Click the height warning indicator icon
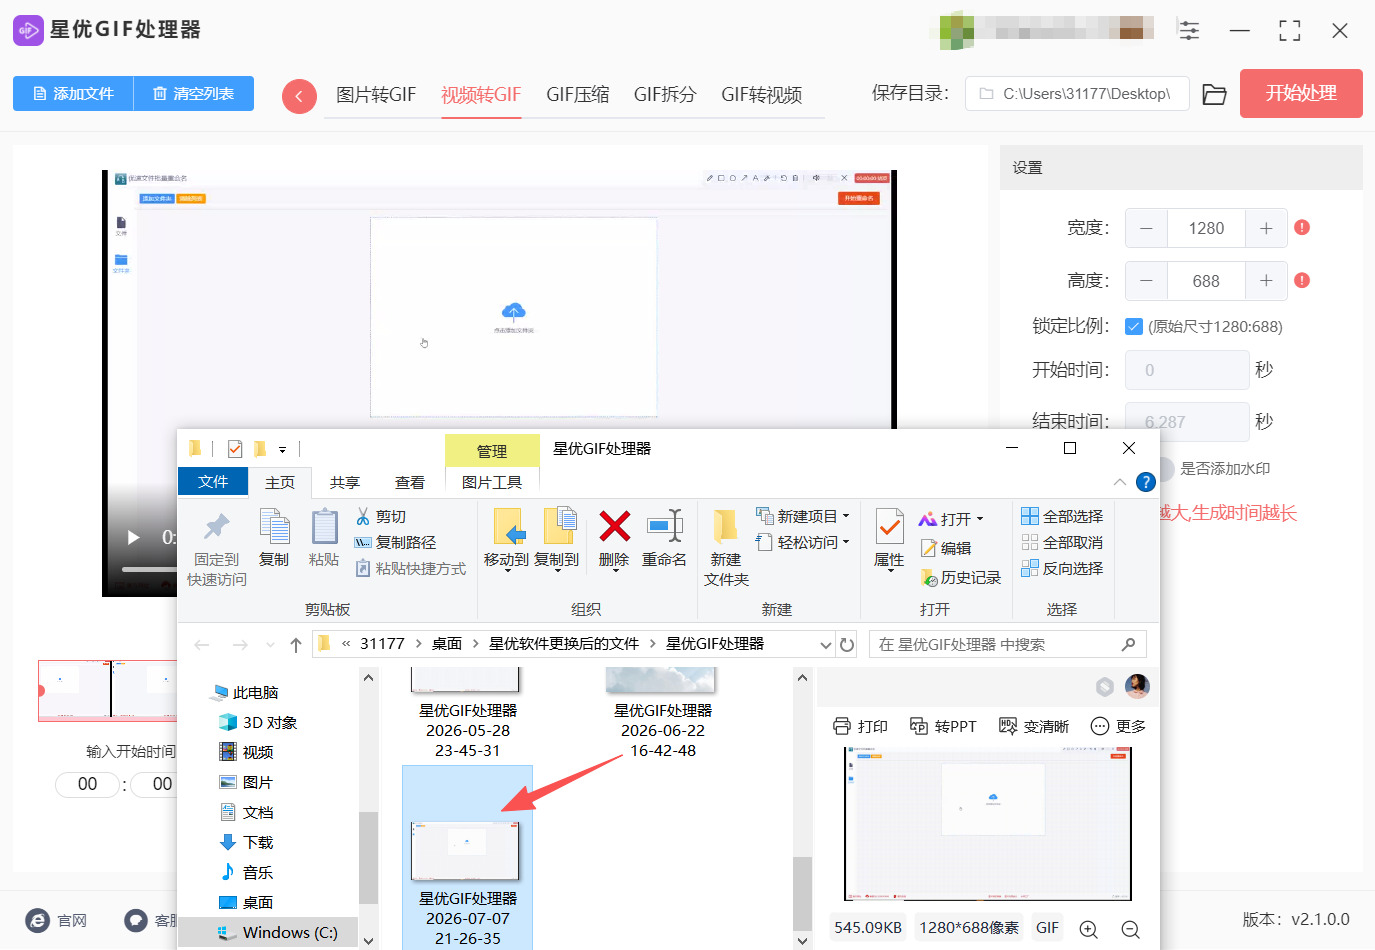Screen dimensions: 1375x950 click(1302, 280)
